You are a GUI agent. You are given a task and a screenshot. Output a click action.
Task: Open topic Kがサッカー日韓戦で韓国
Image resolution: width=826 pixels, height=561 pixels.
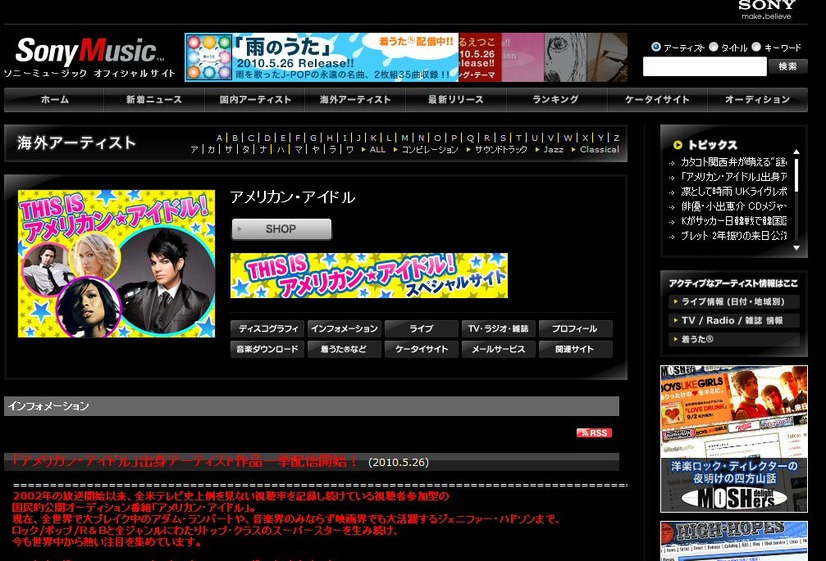(x=734, y=221)
